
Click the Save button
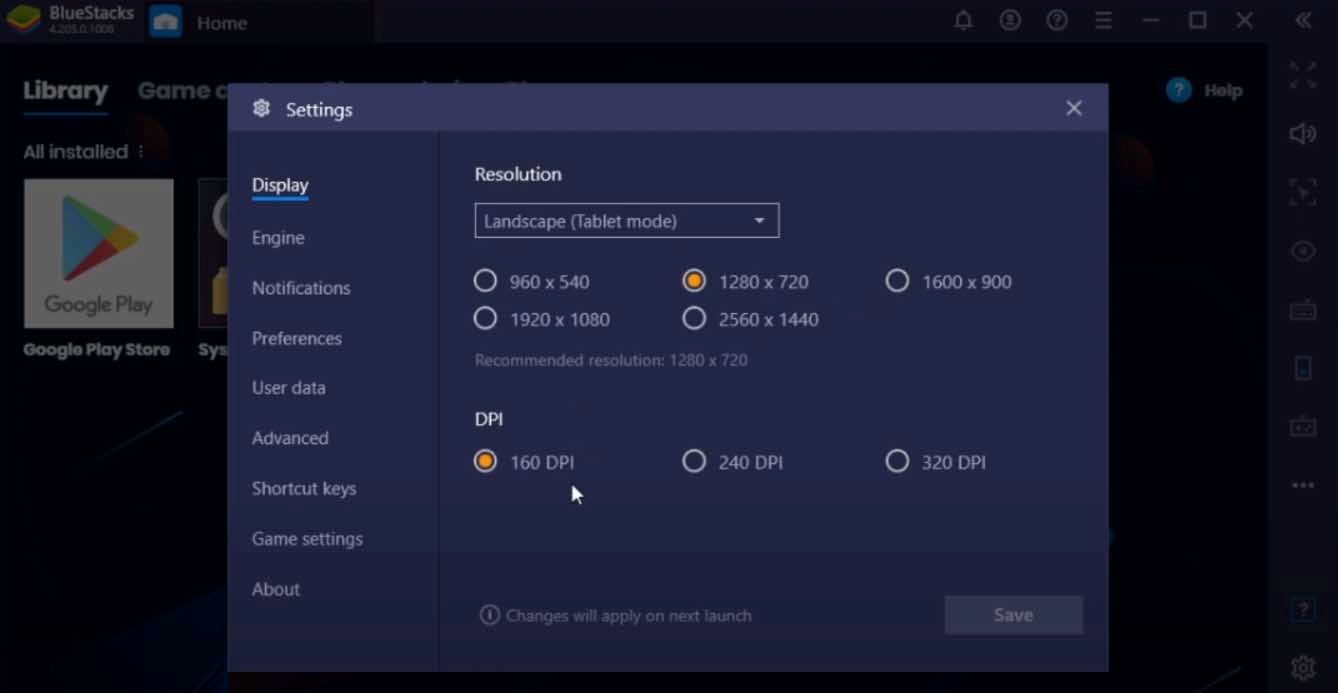tap(1013, 615)
